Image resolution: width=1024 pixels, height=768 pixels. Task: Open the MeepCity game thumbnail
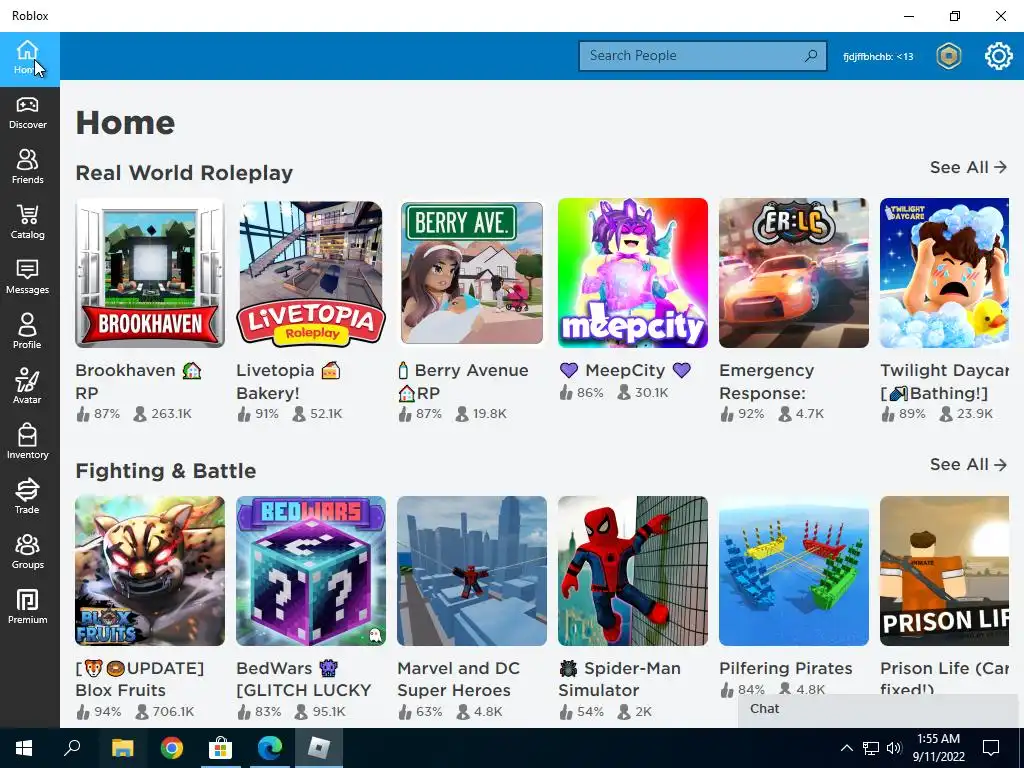click(633, 273)
